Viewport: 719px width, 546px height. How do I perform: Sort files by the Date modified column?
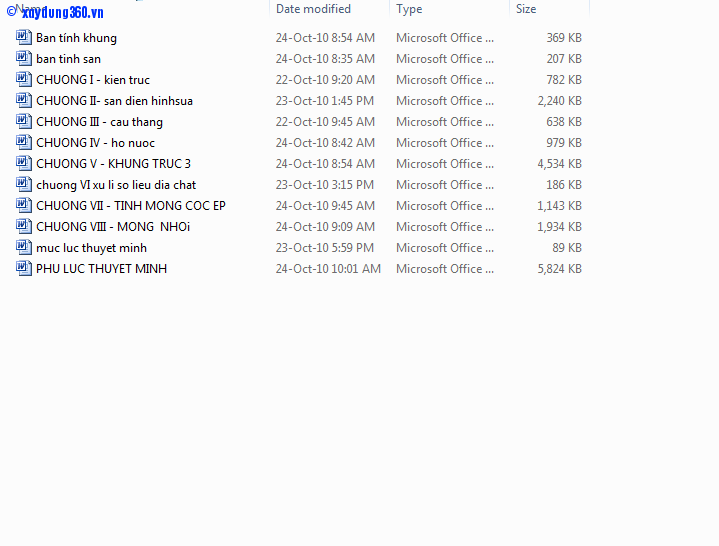313,9
